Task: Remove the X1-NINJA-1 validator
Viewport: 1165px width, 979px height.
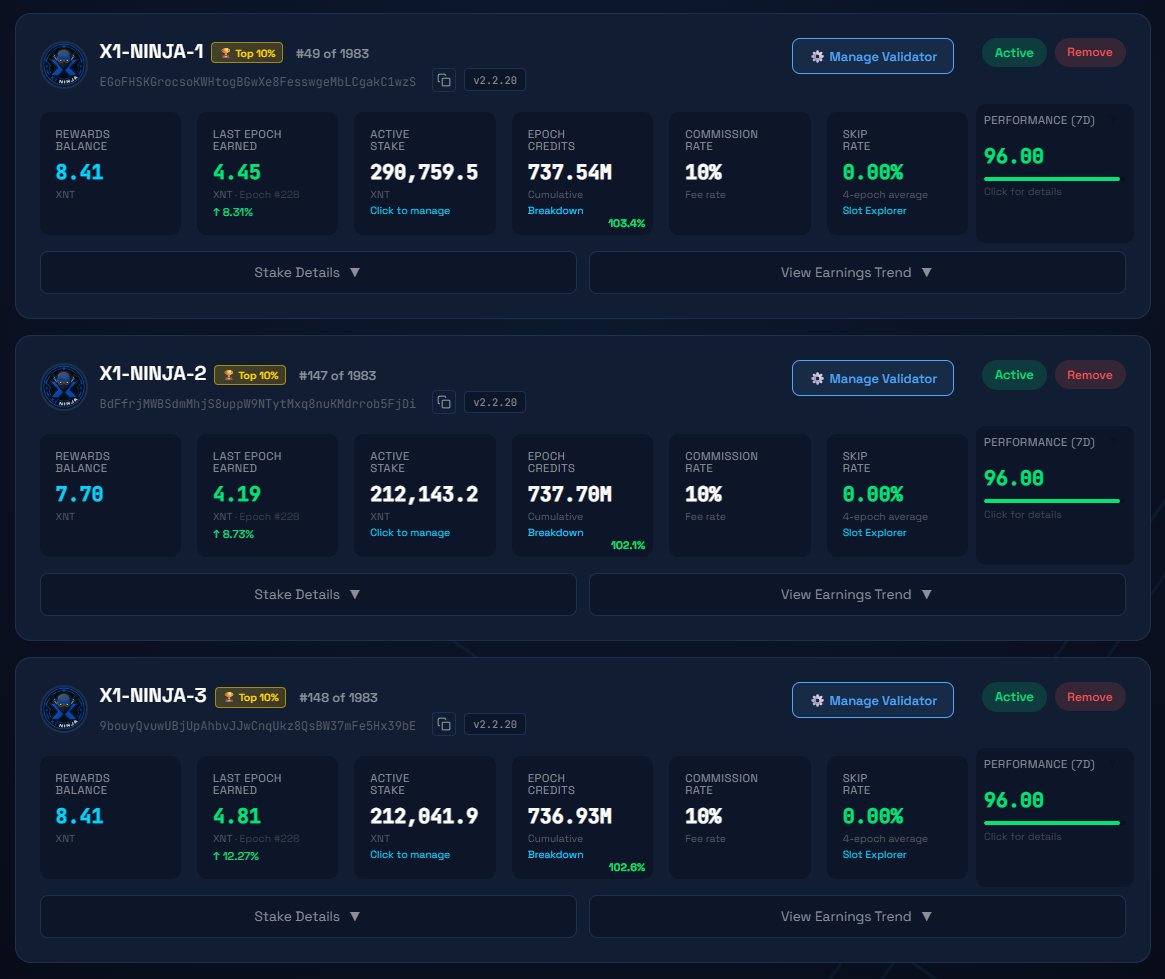Action: tap(1090, 52)
